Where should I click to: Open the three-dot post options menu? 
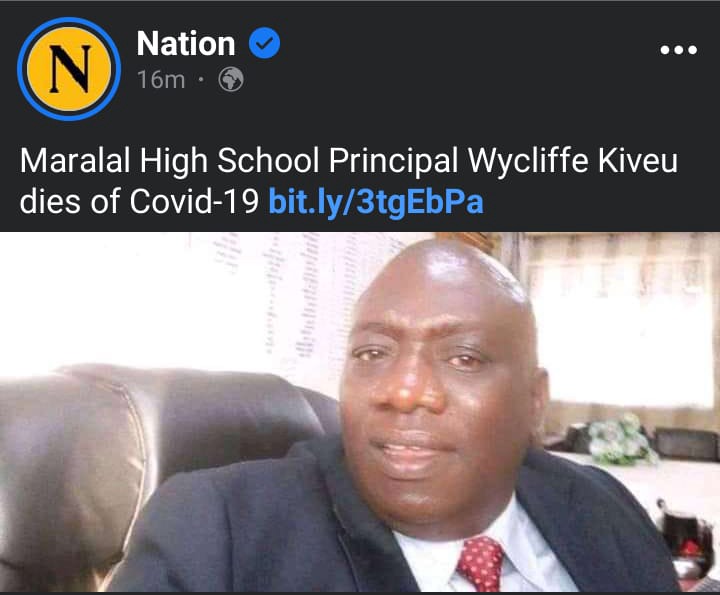tap(678, 49)
